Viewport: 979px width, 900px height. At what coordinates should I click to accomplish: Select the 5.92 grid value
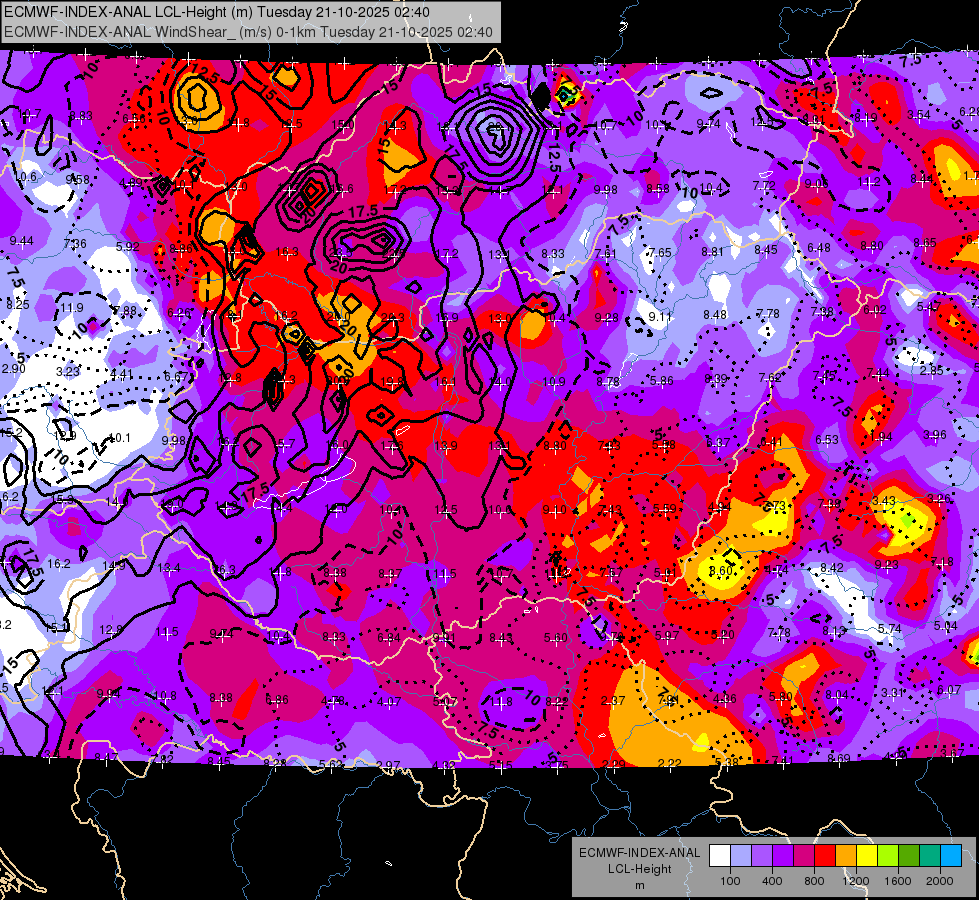coord(128,246)
